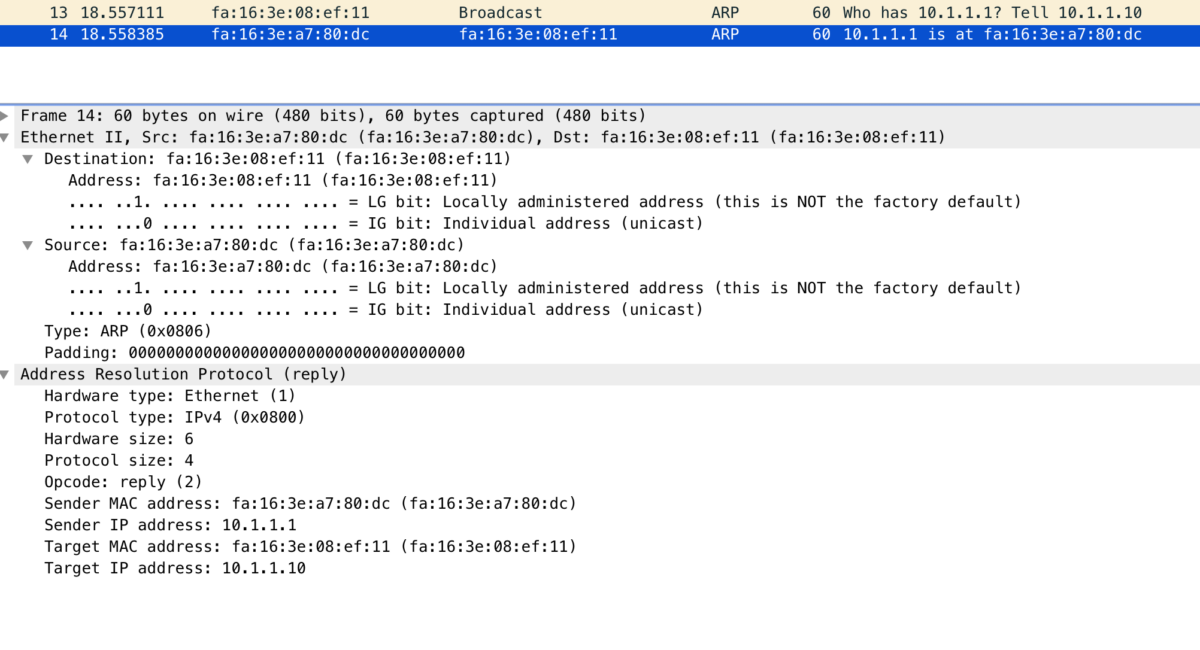Select the Sender MAC address field
Image resolution: width=1200 pixels, height=650 pixels.
coord(310,504)
